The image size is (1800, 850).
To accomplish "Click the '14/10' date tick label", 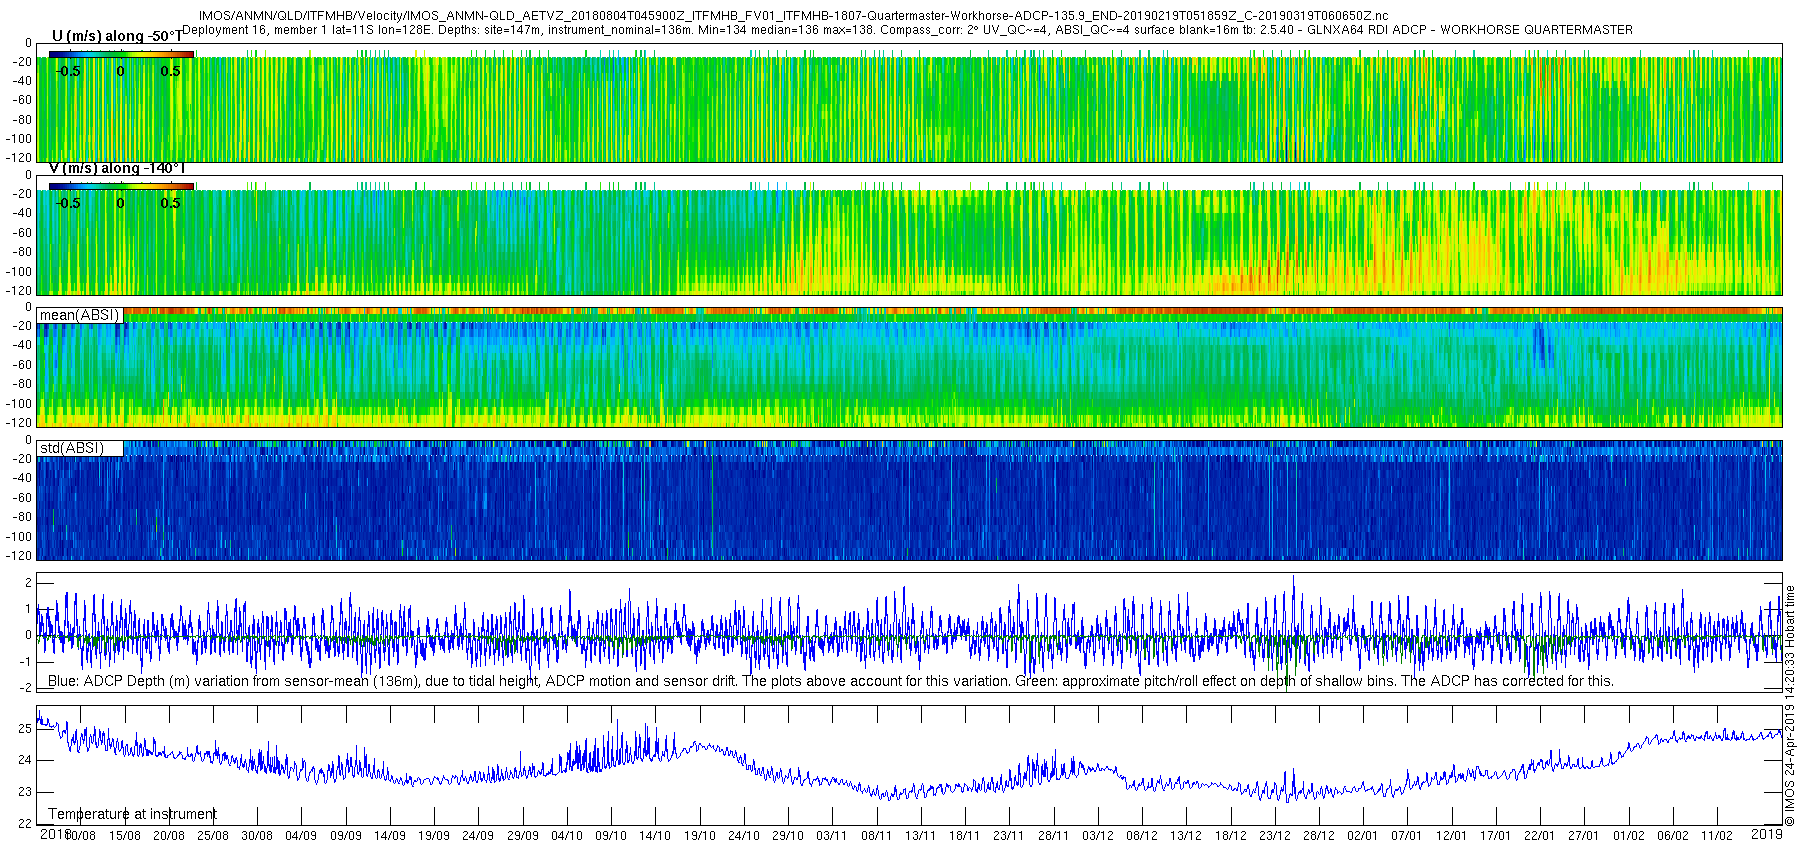I will click(x=655, y=836).
